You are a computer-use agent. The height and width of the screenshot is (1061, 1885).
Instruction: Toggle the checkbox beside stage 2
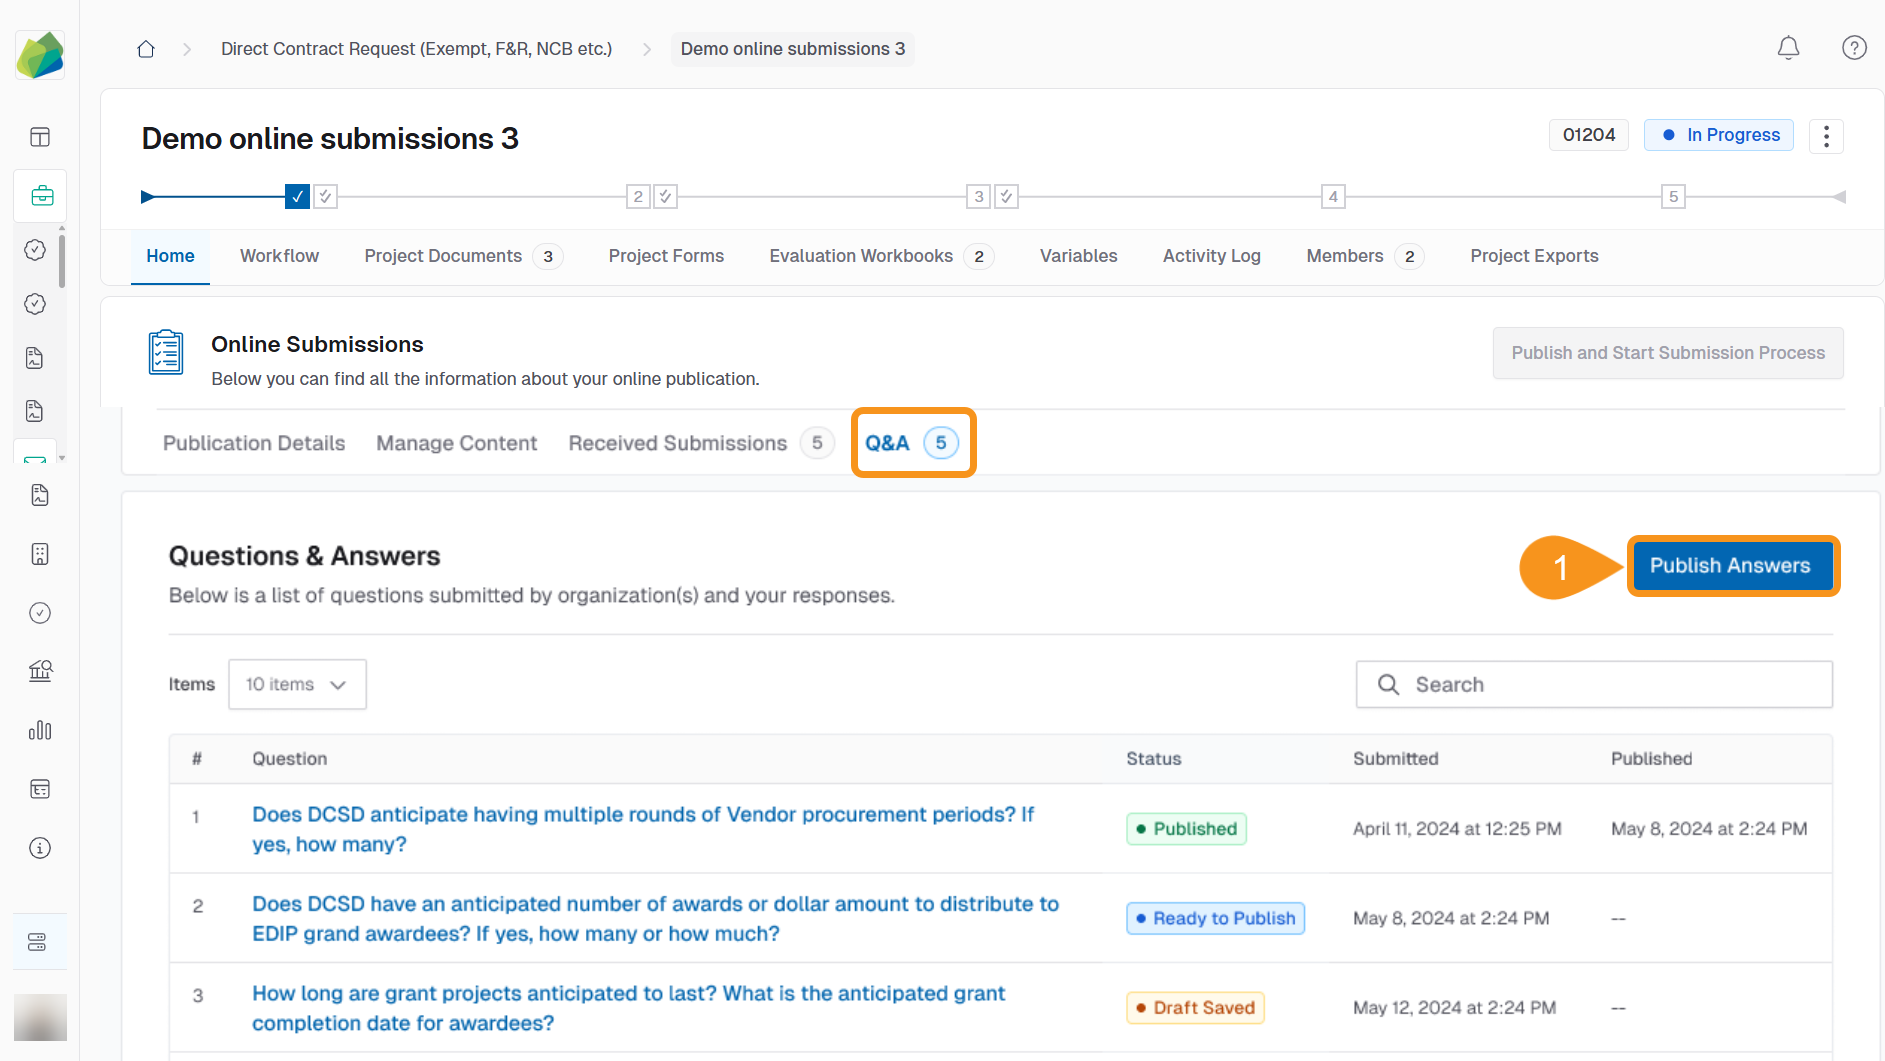(x=666, y=197)
